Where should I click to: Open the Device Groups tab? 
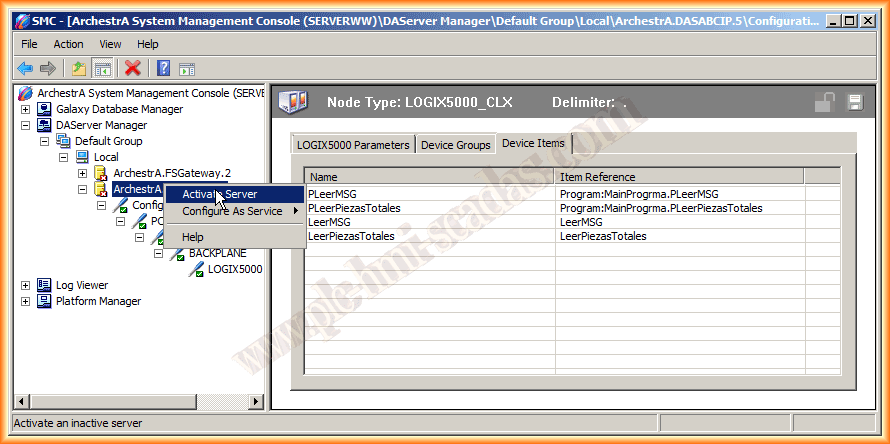[x=455, y=145]
